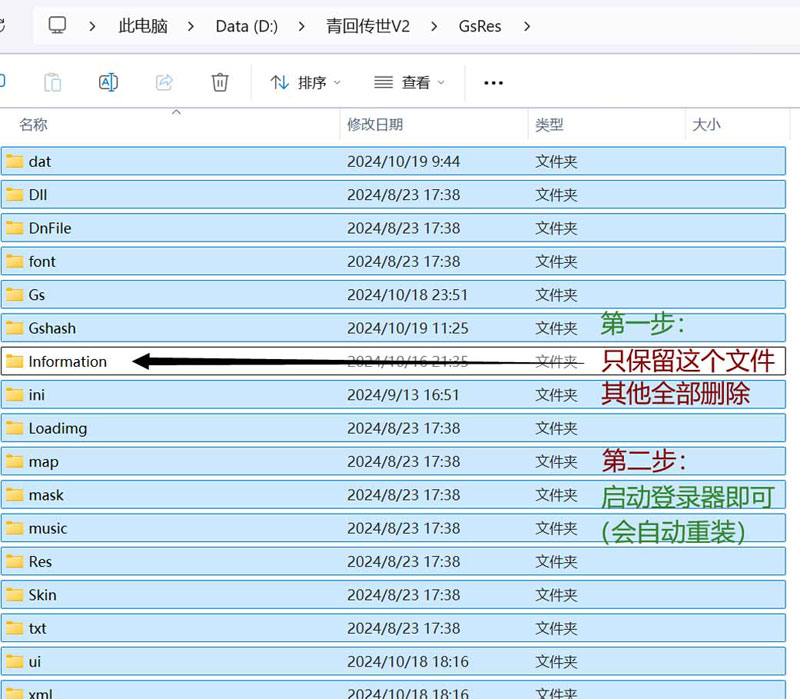Viewport: 800px width, 699px height.
Task: Click the Paste icon in the toolbar
Action: 53,82
